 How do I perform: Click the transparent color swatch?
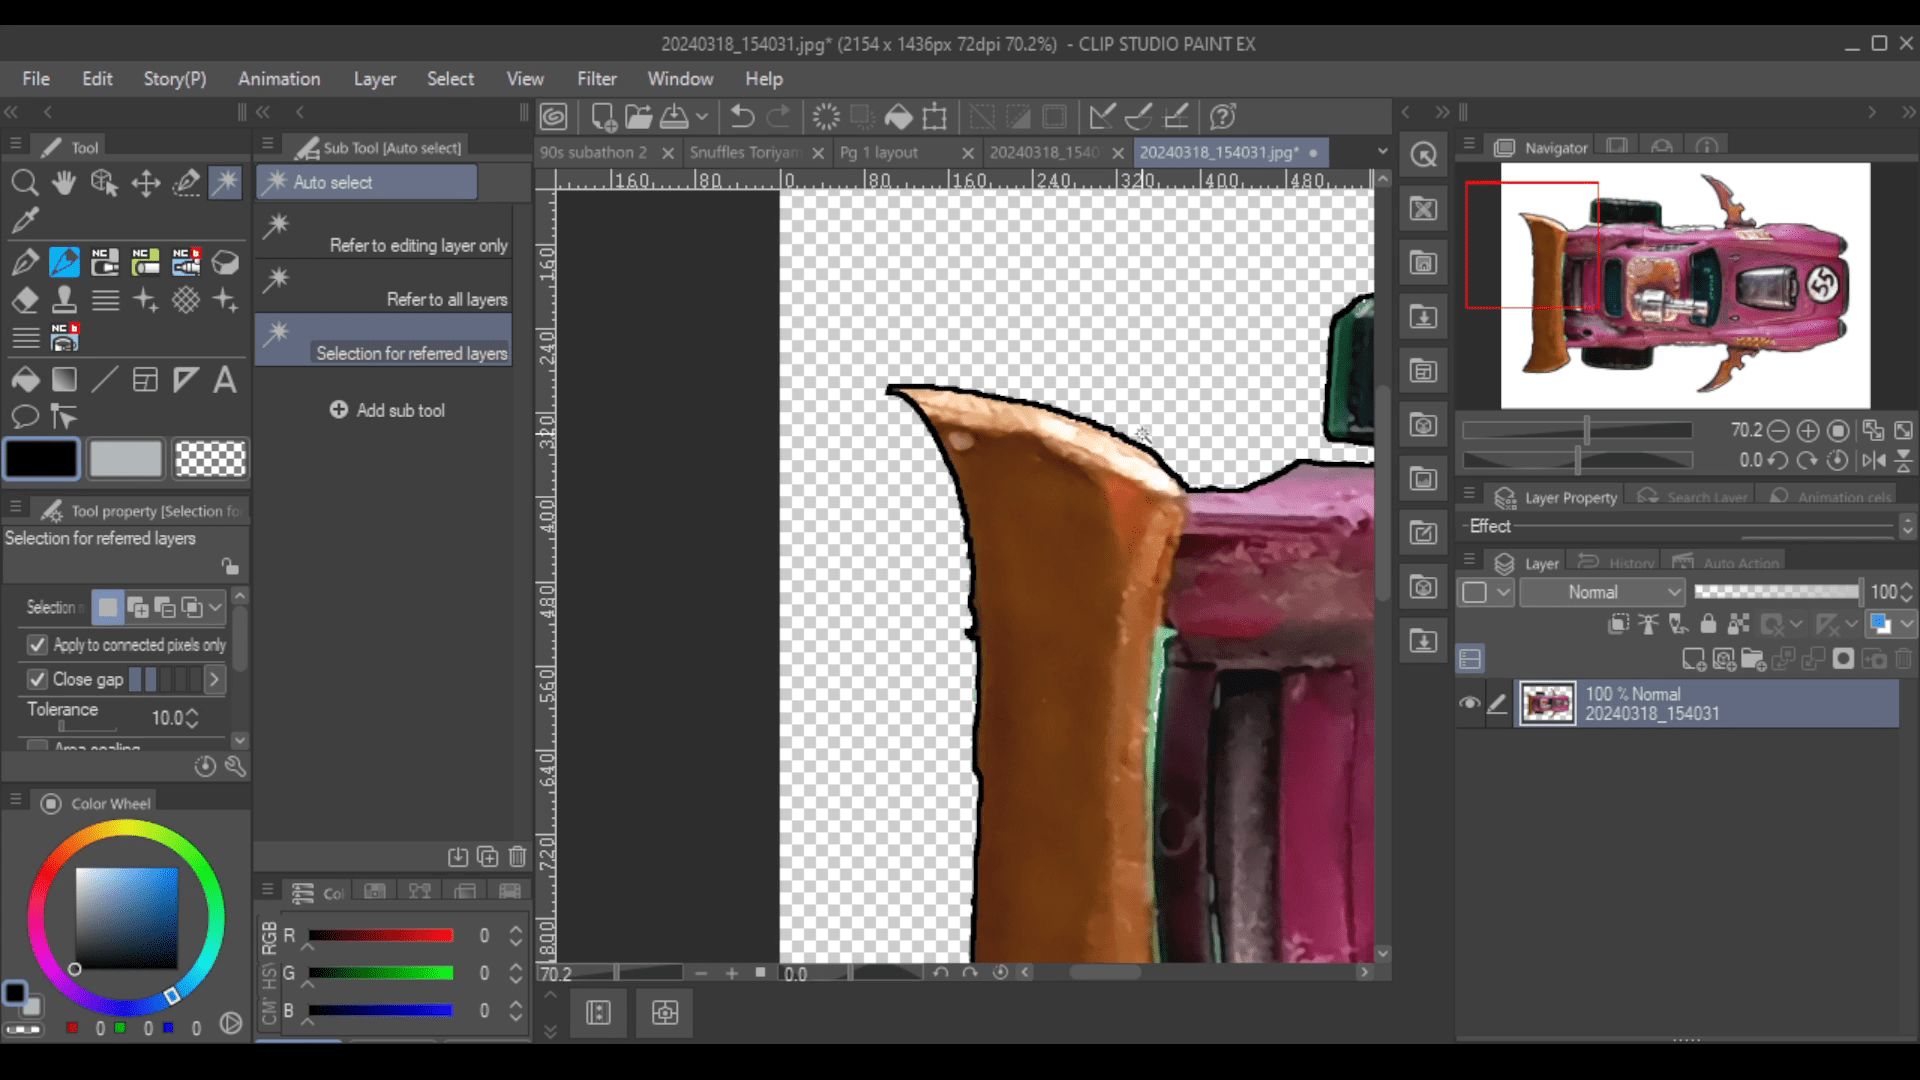click(210, 459)
